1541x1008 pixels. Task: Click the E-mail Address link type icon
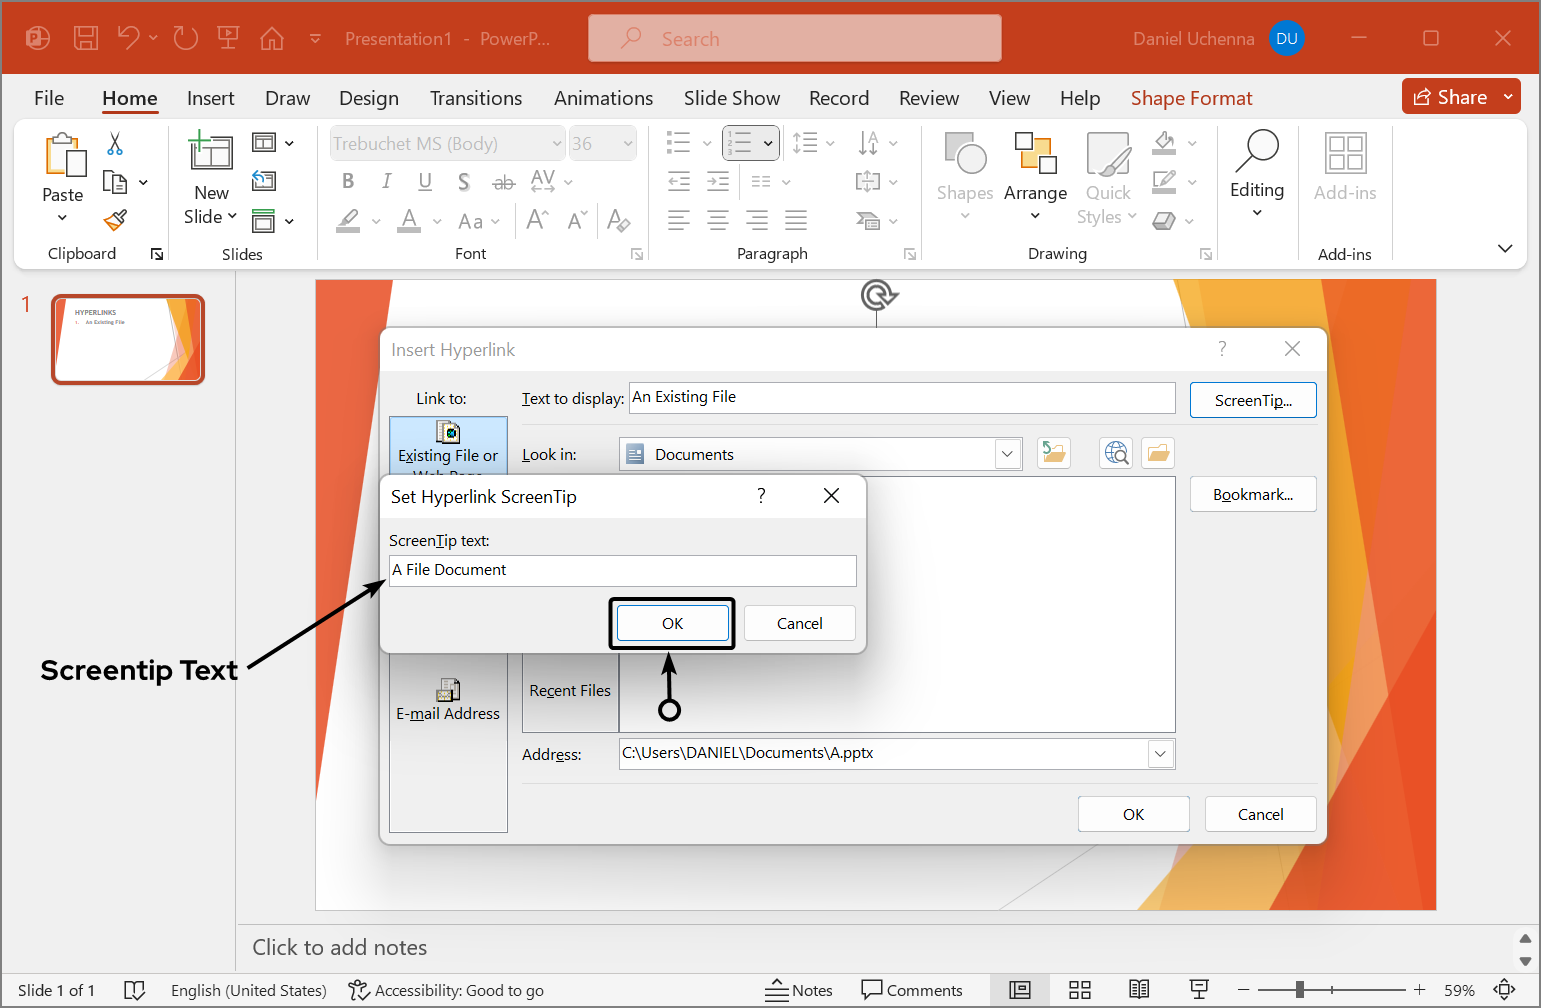point(448,700)
